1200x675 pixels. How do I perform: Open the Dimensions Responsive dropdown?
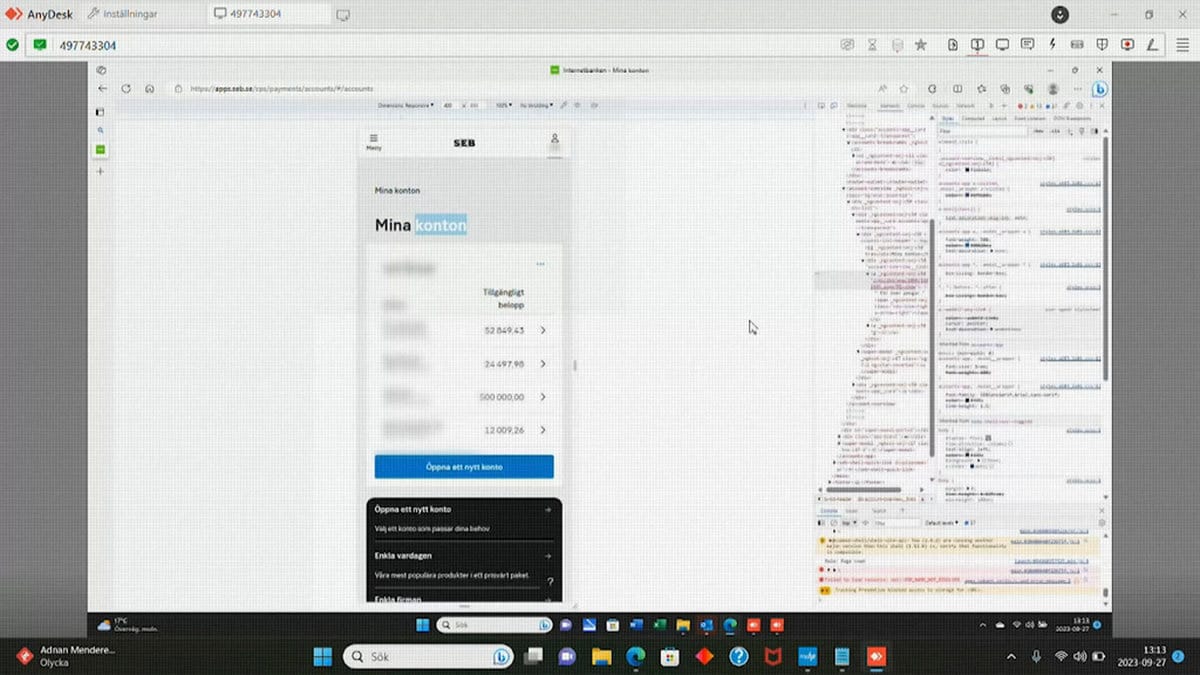pos(408,104)
